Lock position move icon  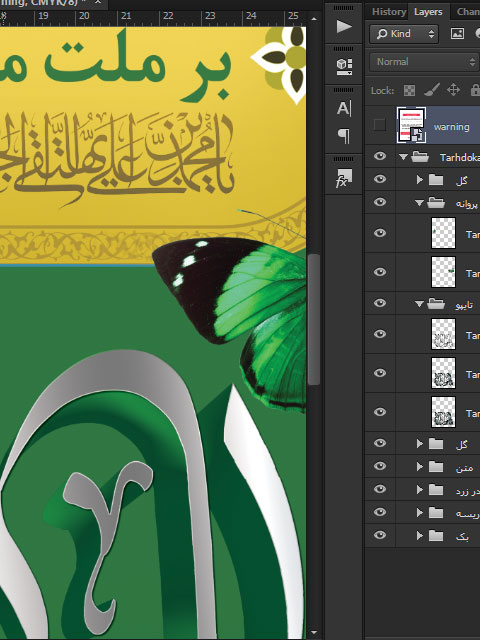click(453, 90)
